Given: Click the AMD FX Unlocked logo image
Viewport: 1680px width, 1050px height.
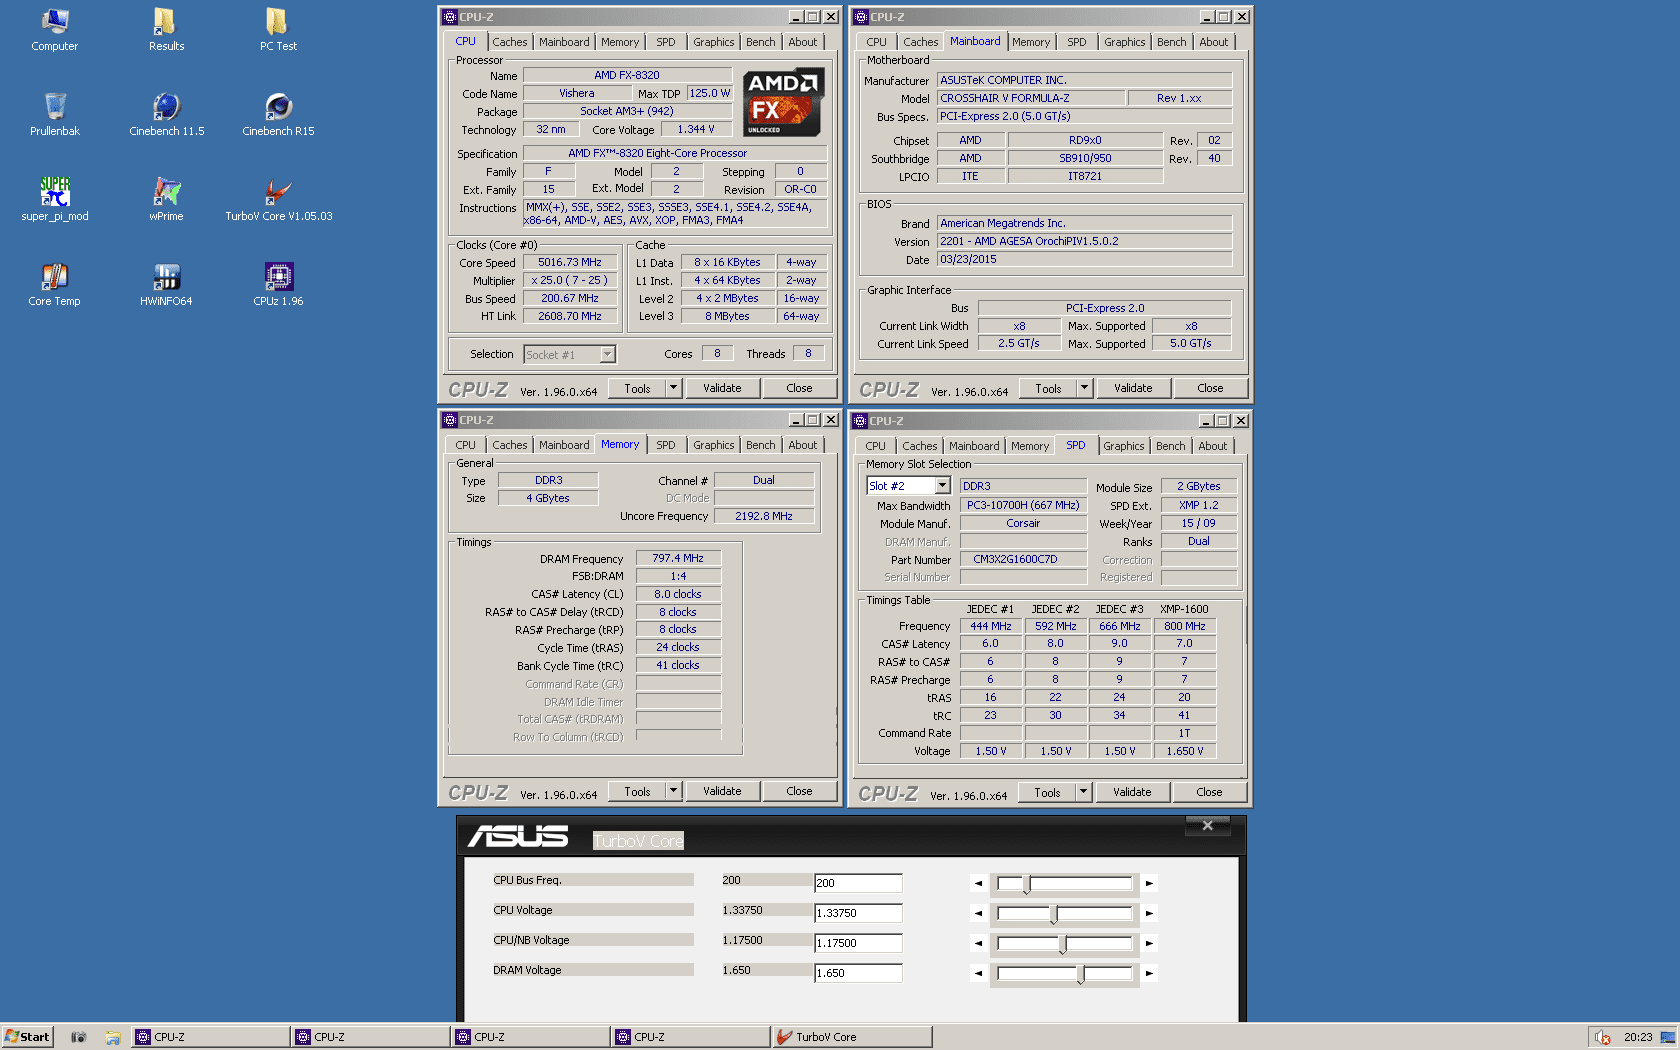Looking at the screenshot, I should [x=784, y=102].
